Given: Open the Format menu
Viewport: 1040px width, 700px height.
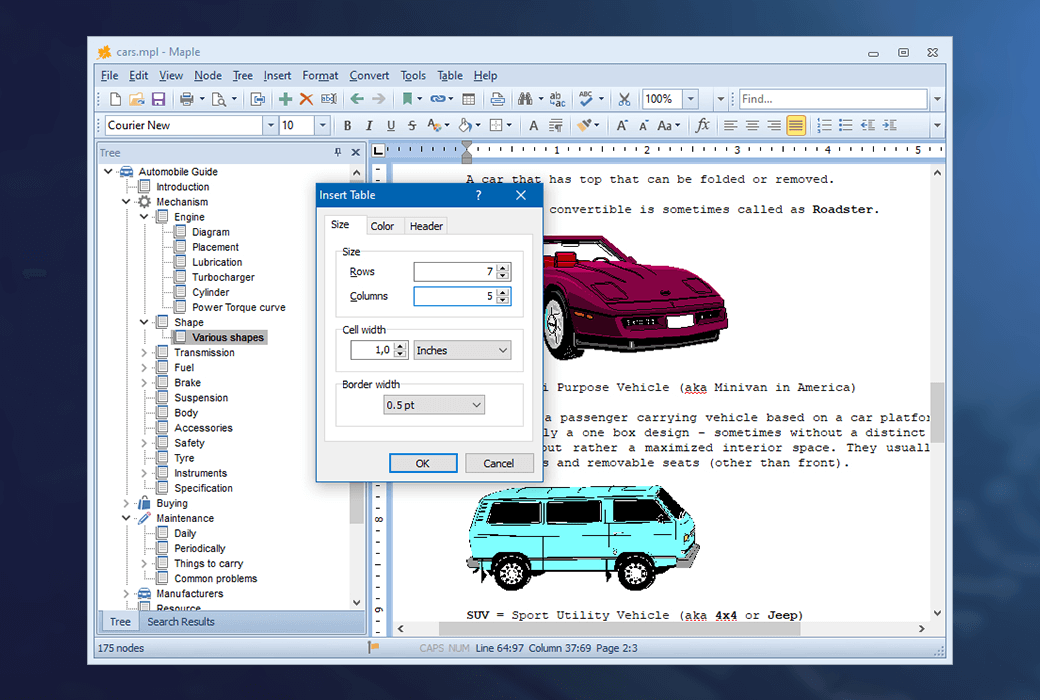Looking at the screenshot, I should coord(320,76).
